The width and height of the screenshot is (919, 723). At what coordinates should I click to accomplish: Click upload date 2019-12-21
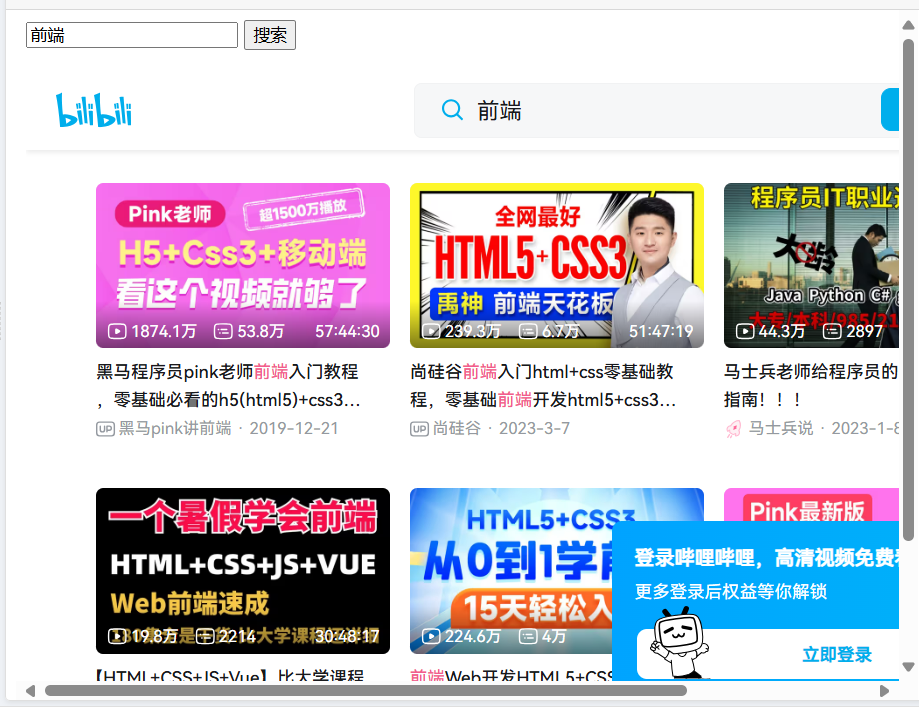[x=294, y=428]
